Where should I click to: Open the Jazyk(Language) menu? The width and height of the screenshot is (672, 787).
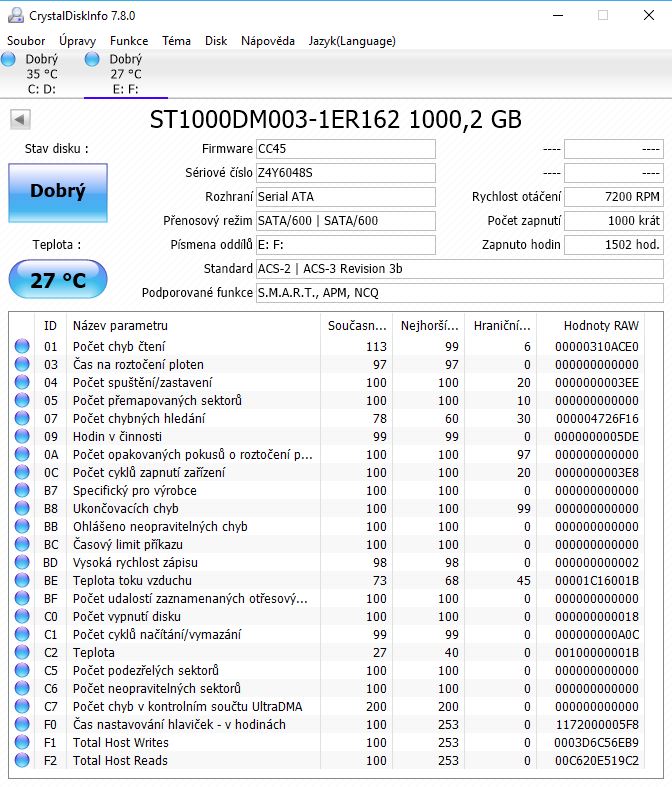352,41
